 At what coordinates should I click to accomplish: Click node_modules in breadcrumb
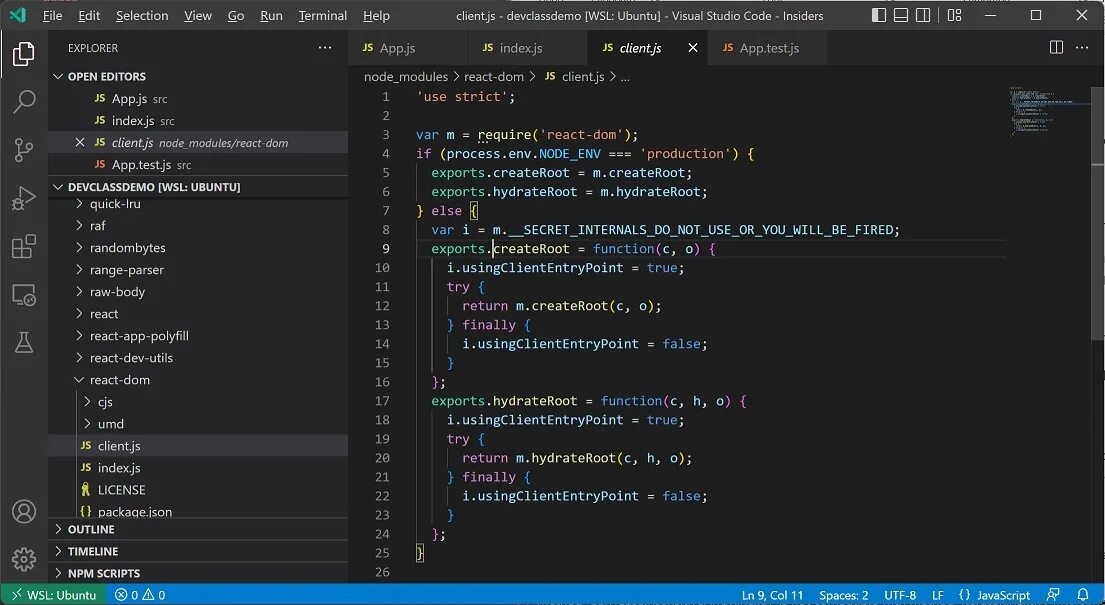pyautogui.click(x=406, y=76)
